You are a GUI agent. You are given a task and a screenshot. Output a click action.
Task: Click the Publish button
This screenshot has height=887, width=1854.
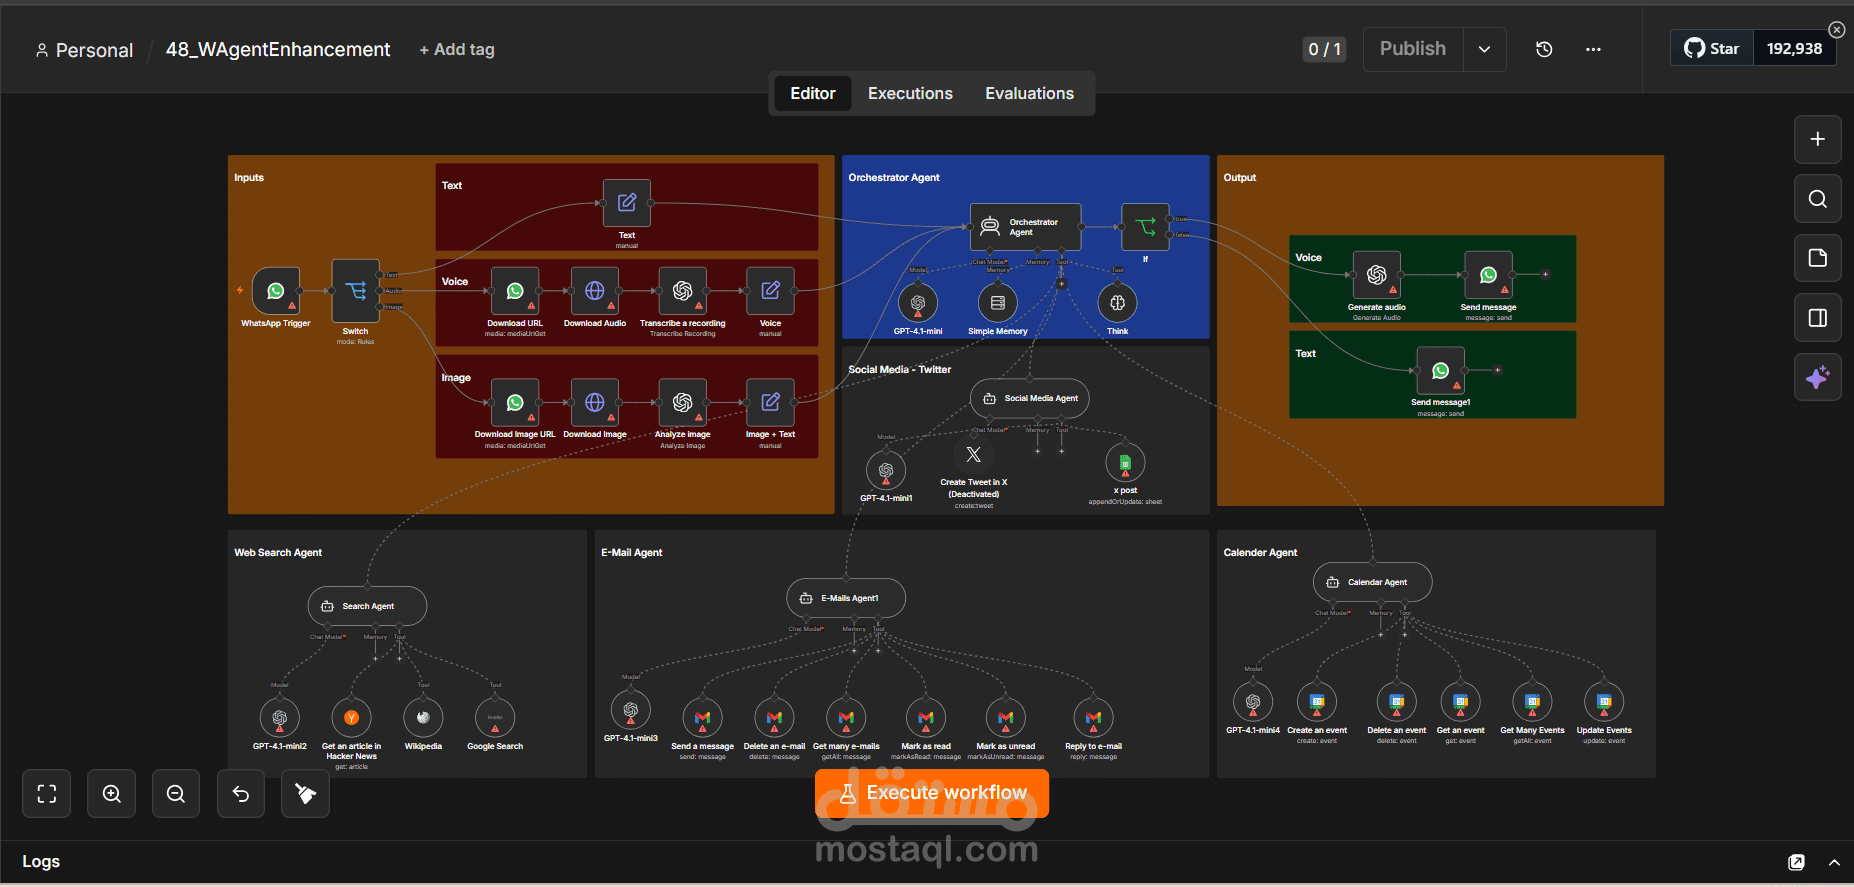coord(1413,49)
